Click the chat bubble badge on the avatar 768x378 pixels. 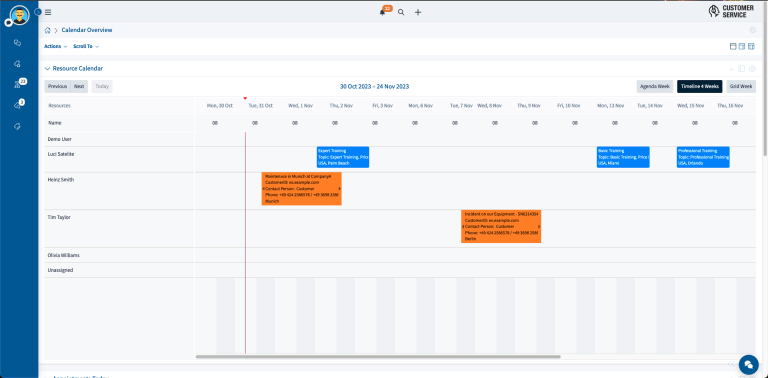click(8, 23)
